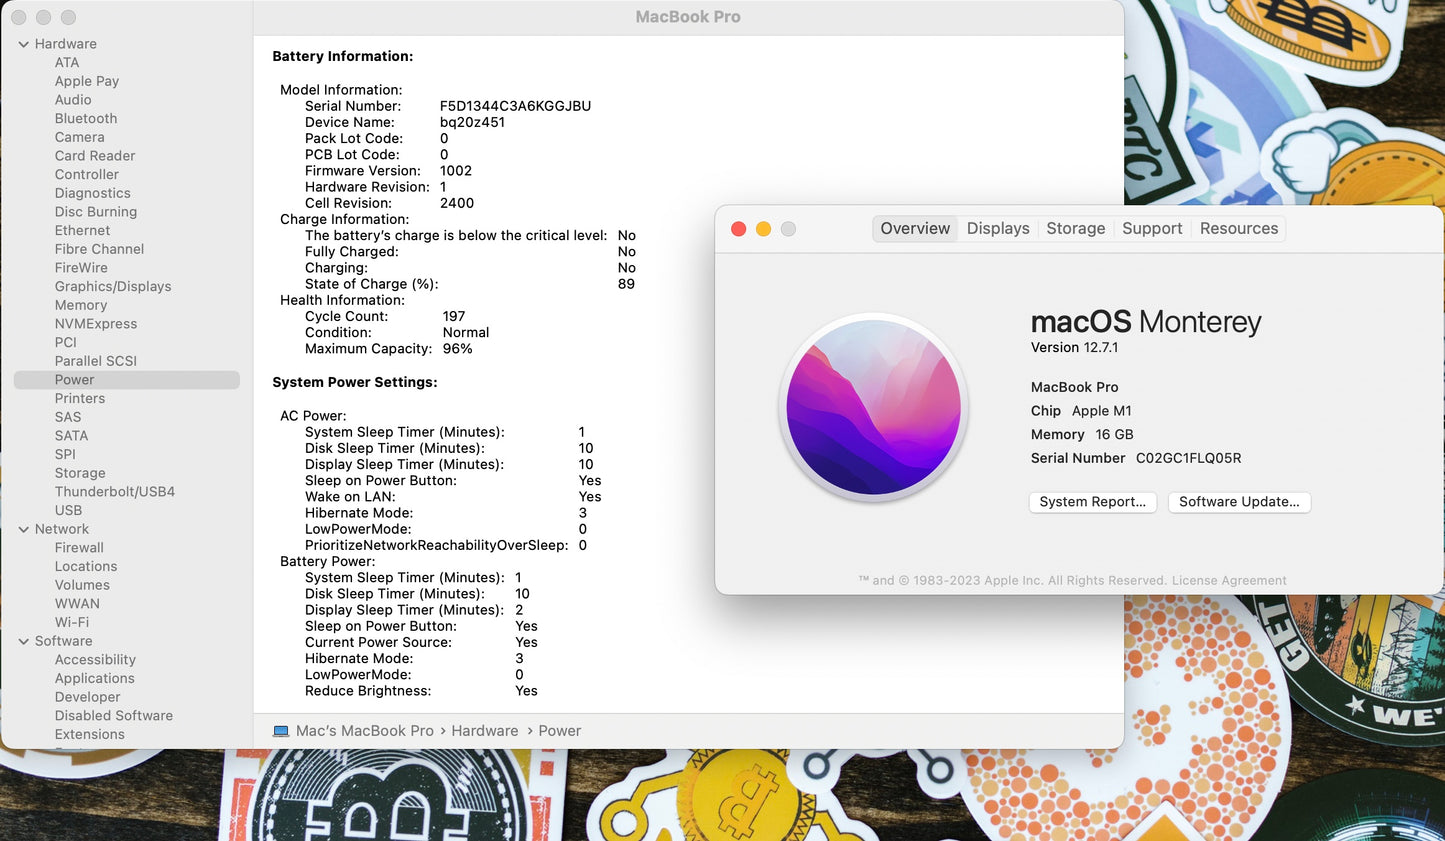Select Audio in the sidebar
The height and width of the screenshot is (841, 1445).
[73, 100]
